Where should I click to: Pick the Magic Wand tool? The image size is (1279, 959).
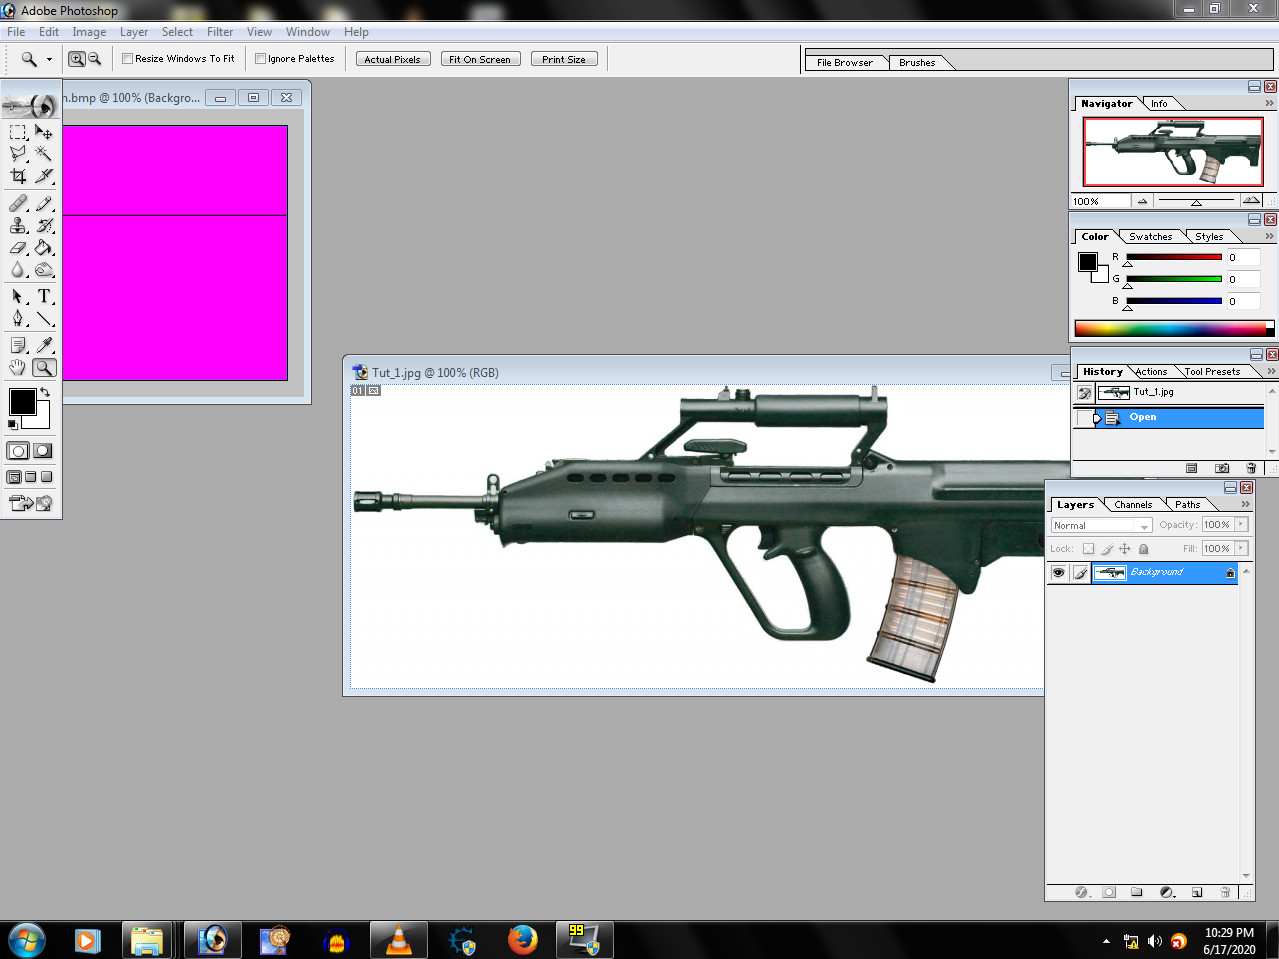[x=44, y=153]
